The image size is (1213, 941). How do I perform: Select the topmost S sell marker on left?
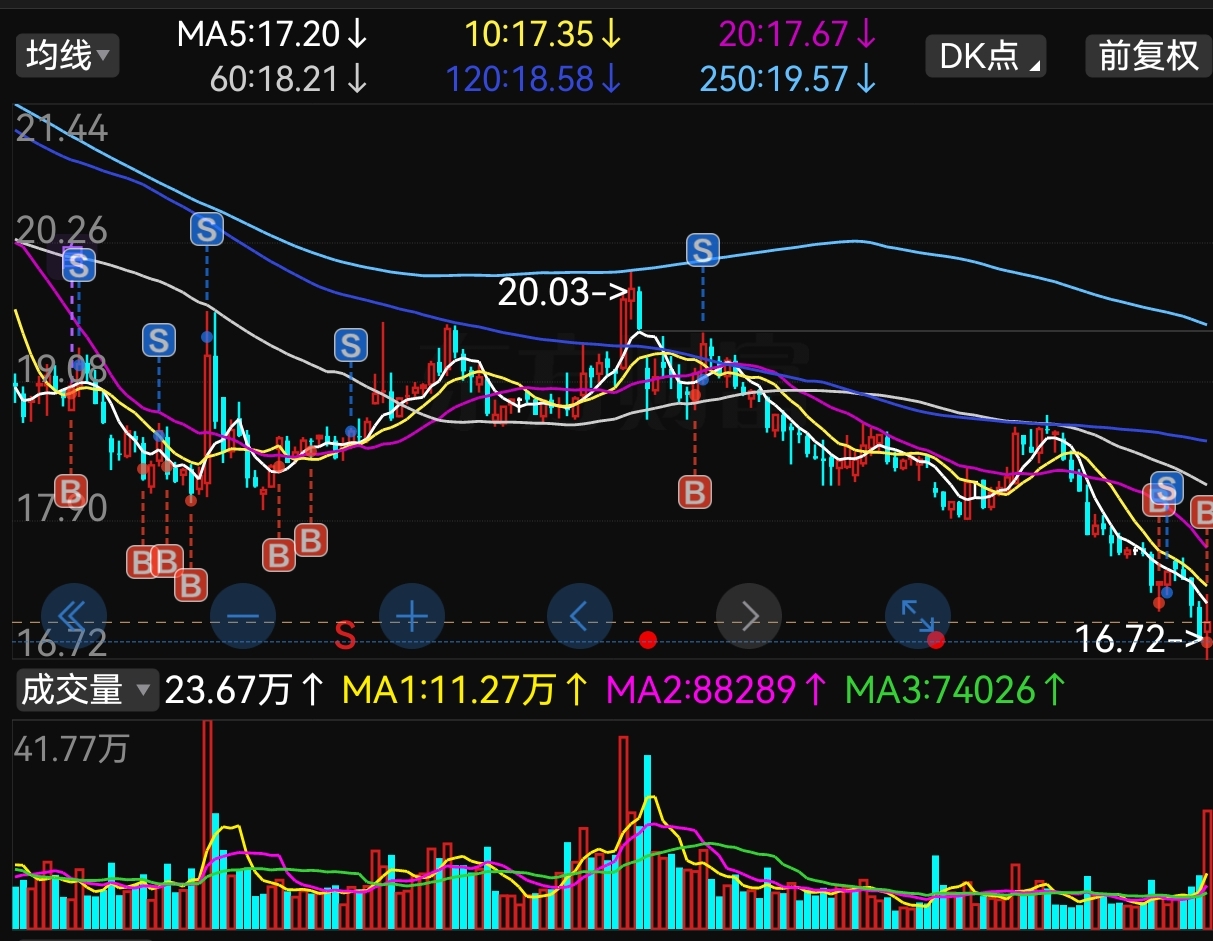(206, 229)
